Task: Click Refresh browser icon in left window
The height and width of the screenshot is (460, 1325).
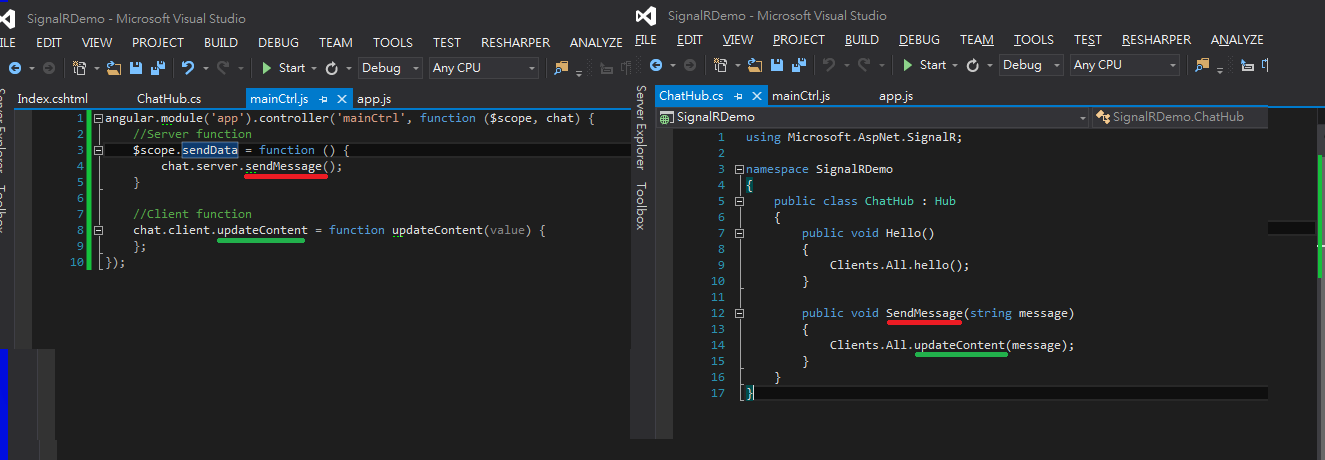Action: point(332,68)
